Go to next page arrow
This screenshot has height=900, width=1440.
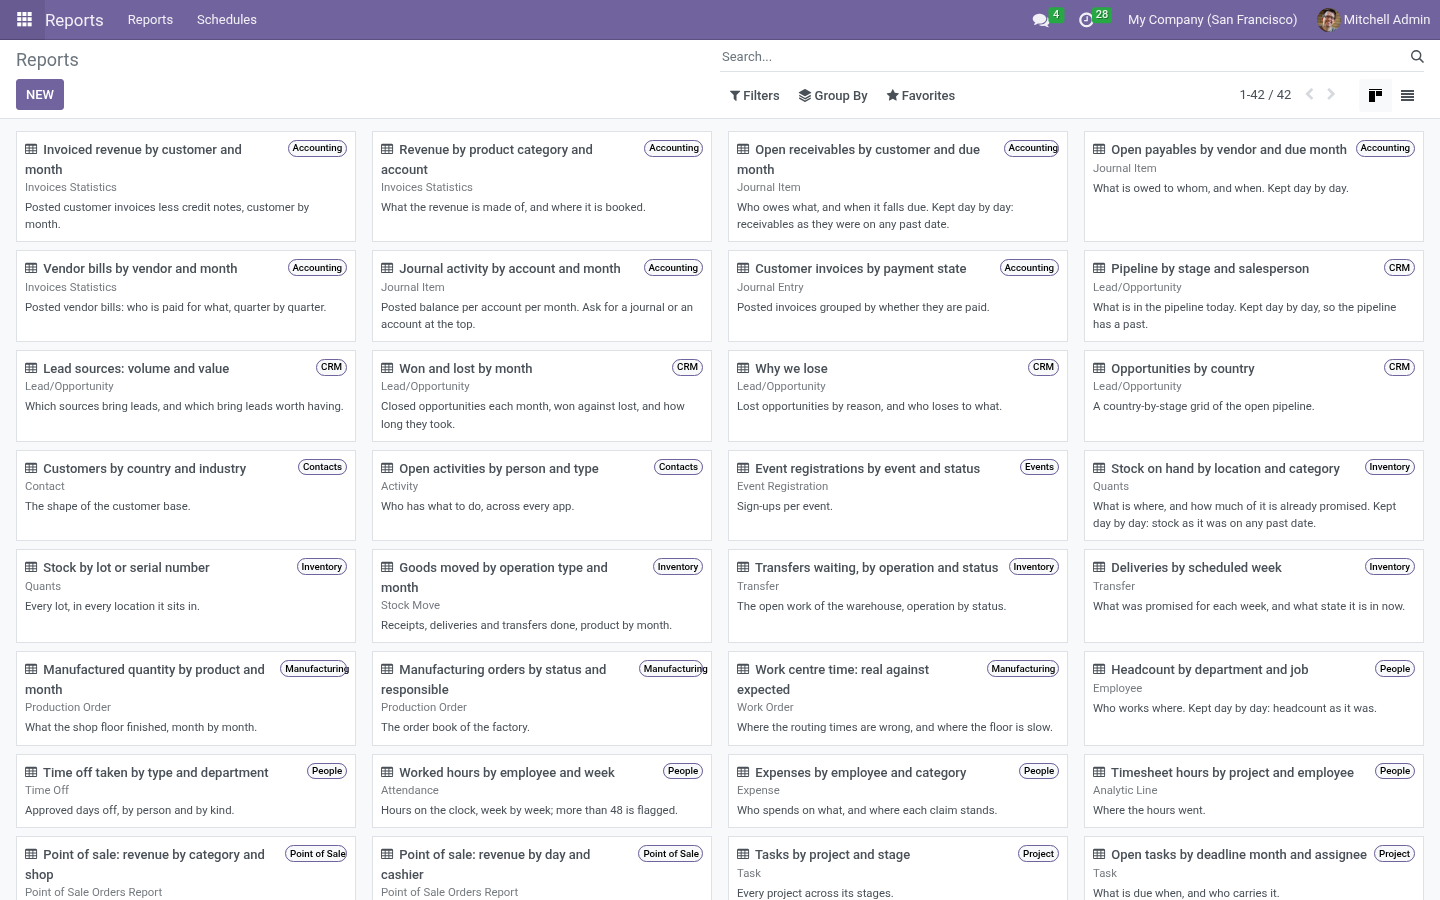coord(1331,95)
